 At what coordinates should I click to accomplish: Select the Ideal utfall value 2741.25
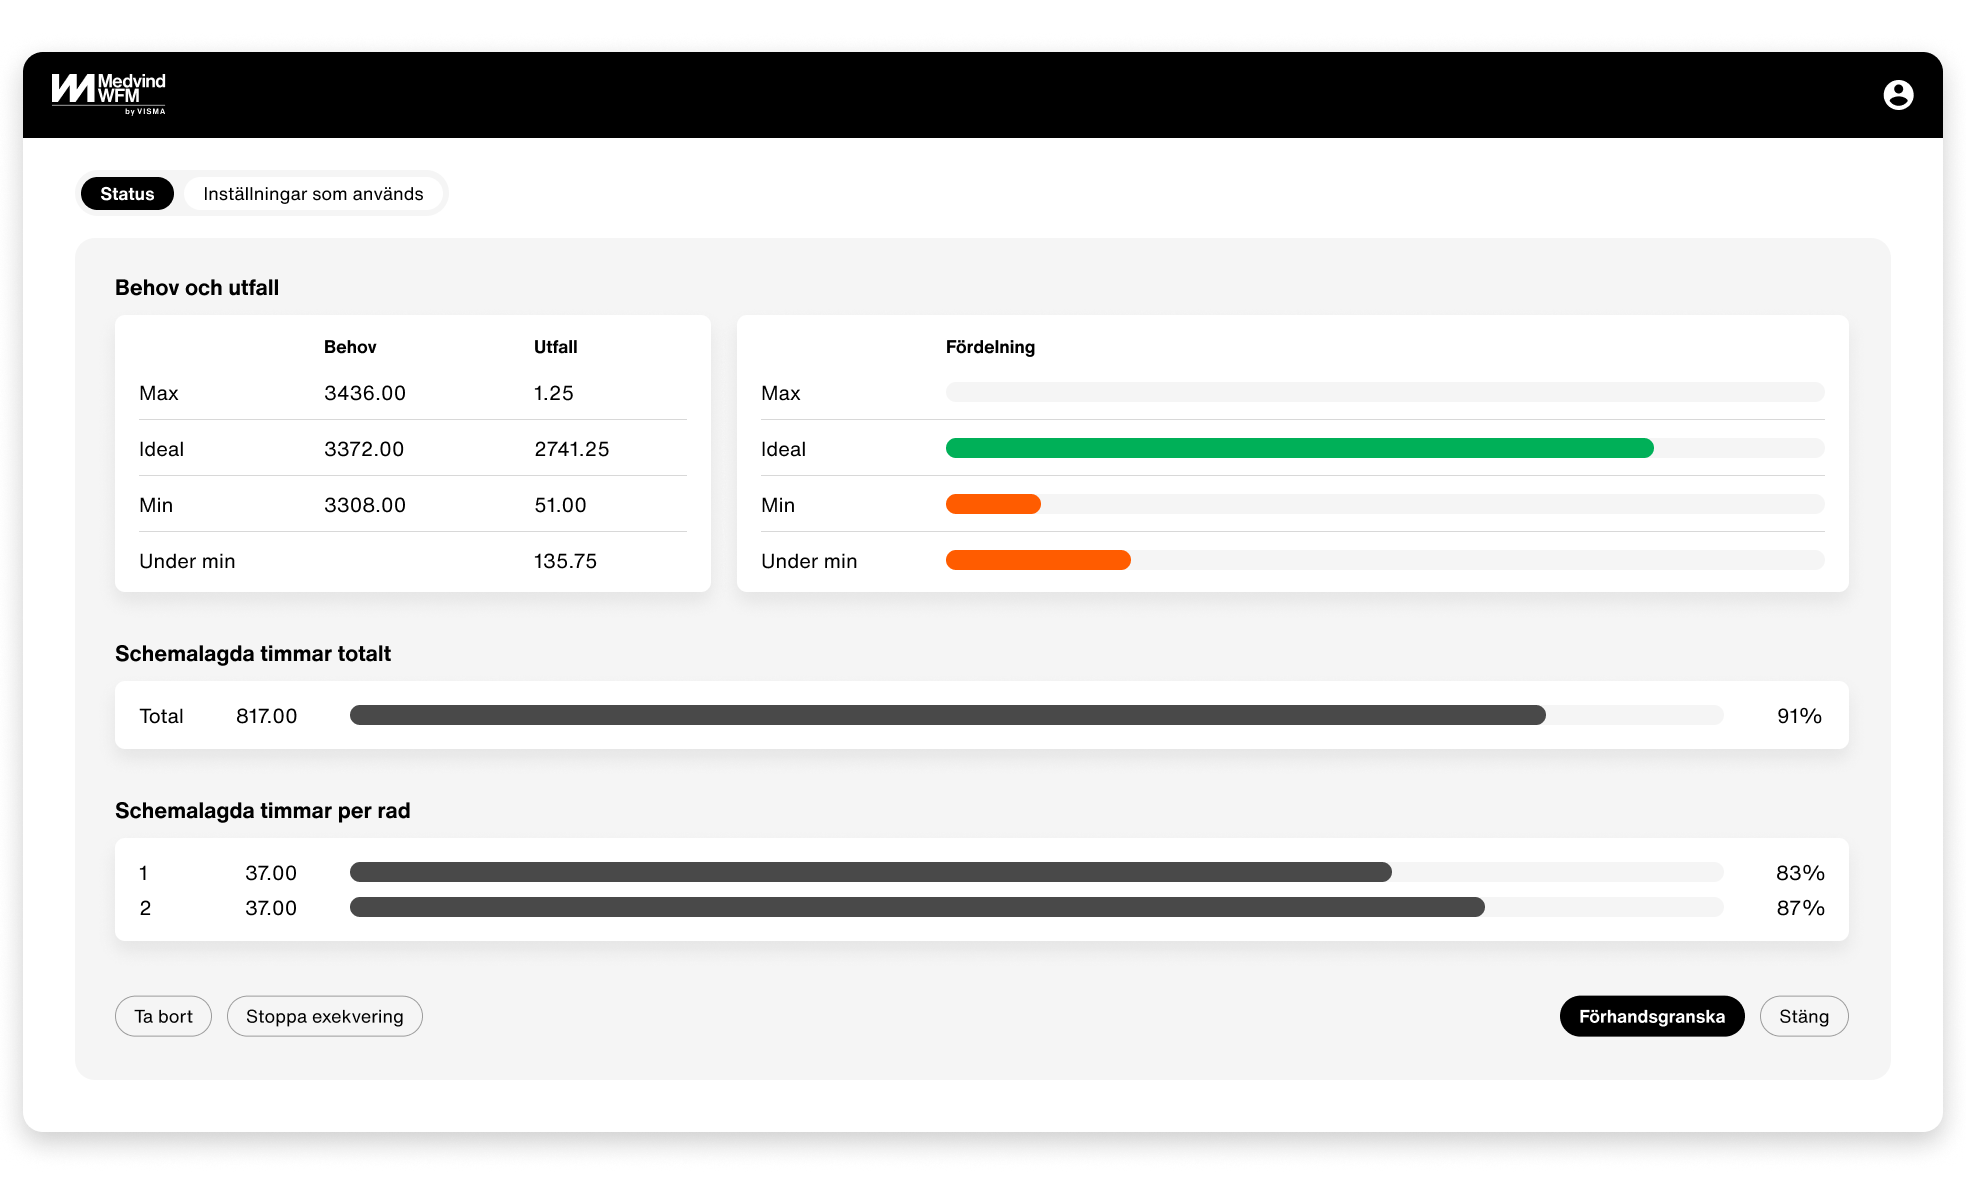coord(571,449)
